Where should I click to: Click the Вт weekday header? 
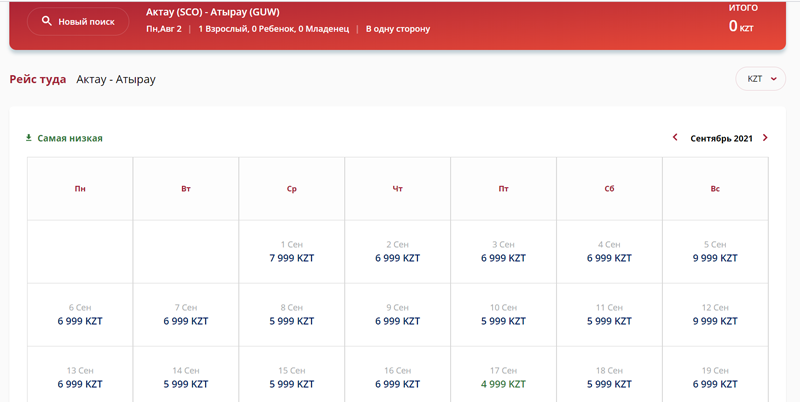click(186, 189)
